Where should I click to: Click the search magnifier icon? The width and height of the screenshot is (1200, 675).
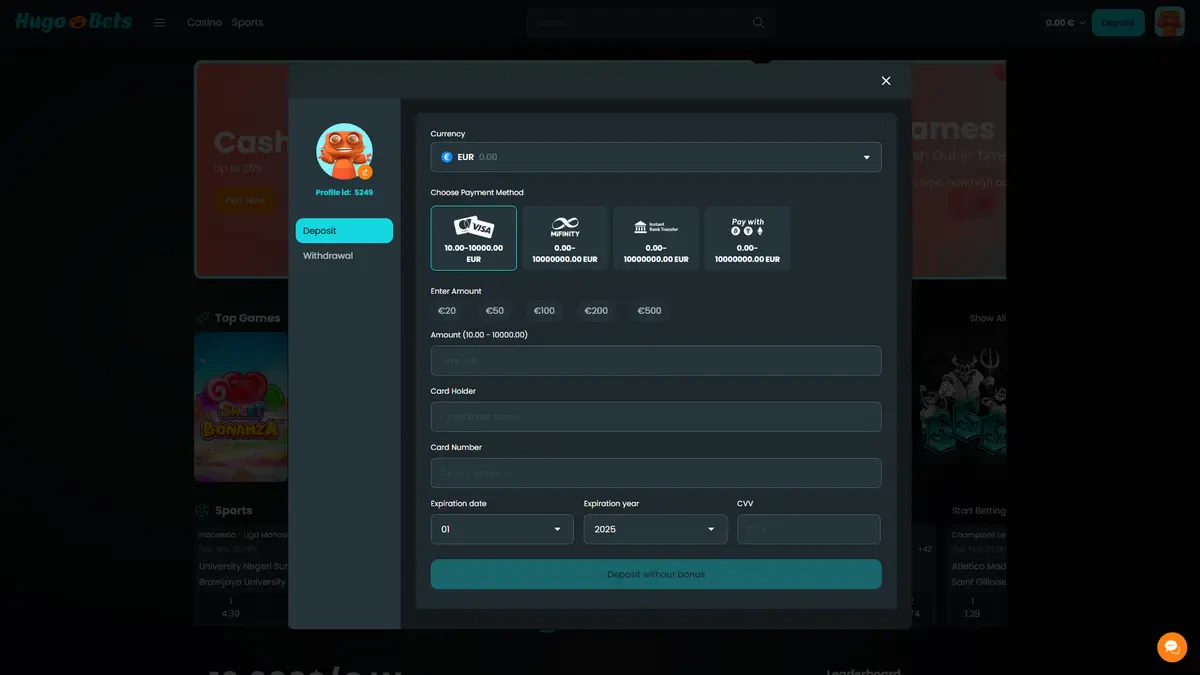pyautogui.click(x=758, y=23)
